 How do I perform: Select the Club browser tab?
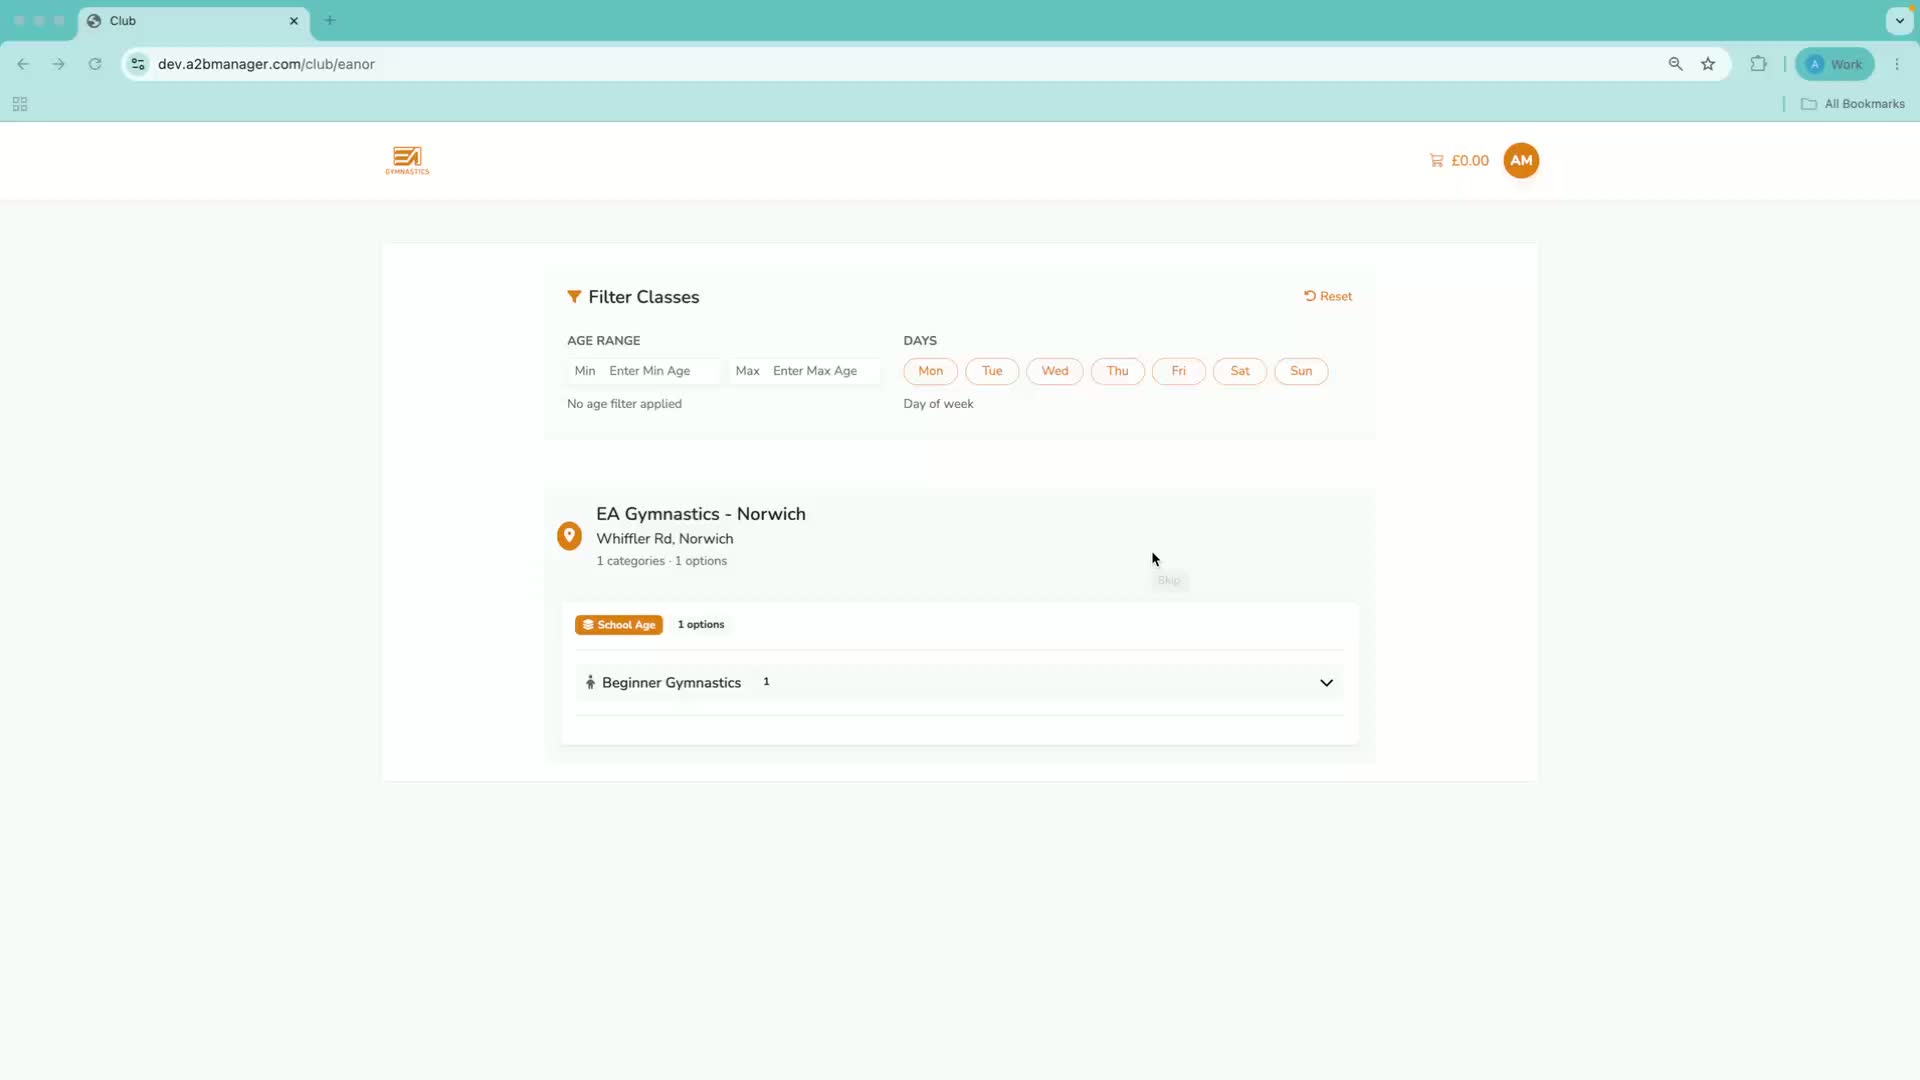pos(194,21)
